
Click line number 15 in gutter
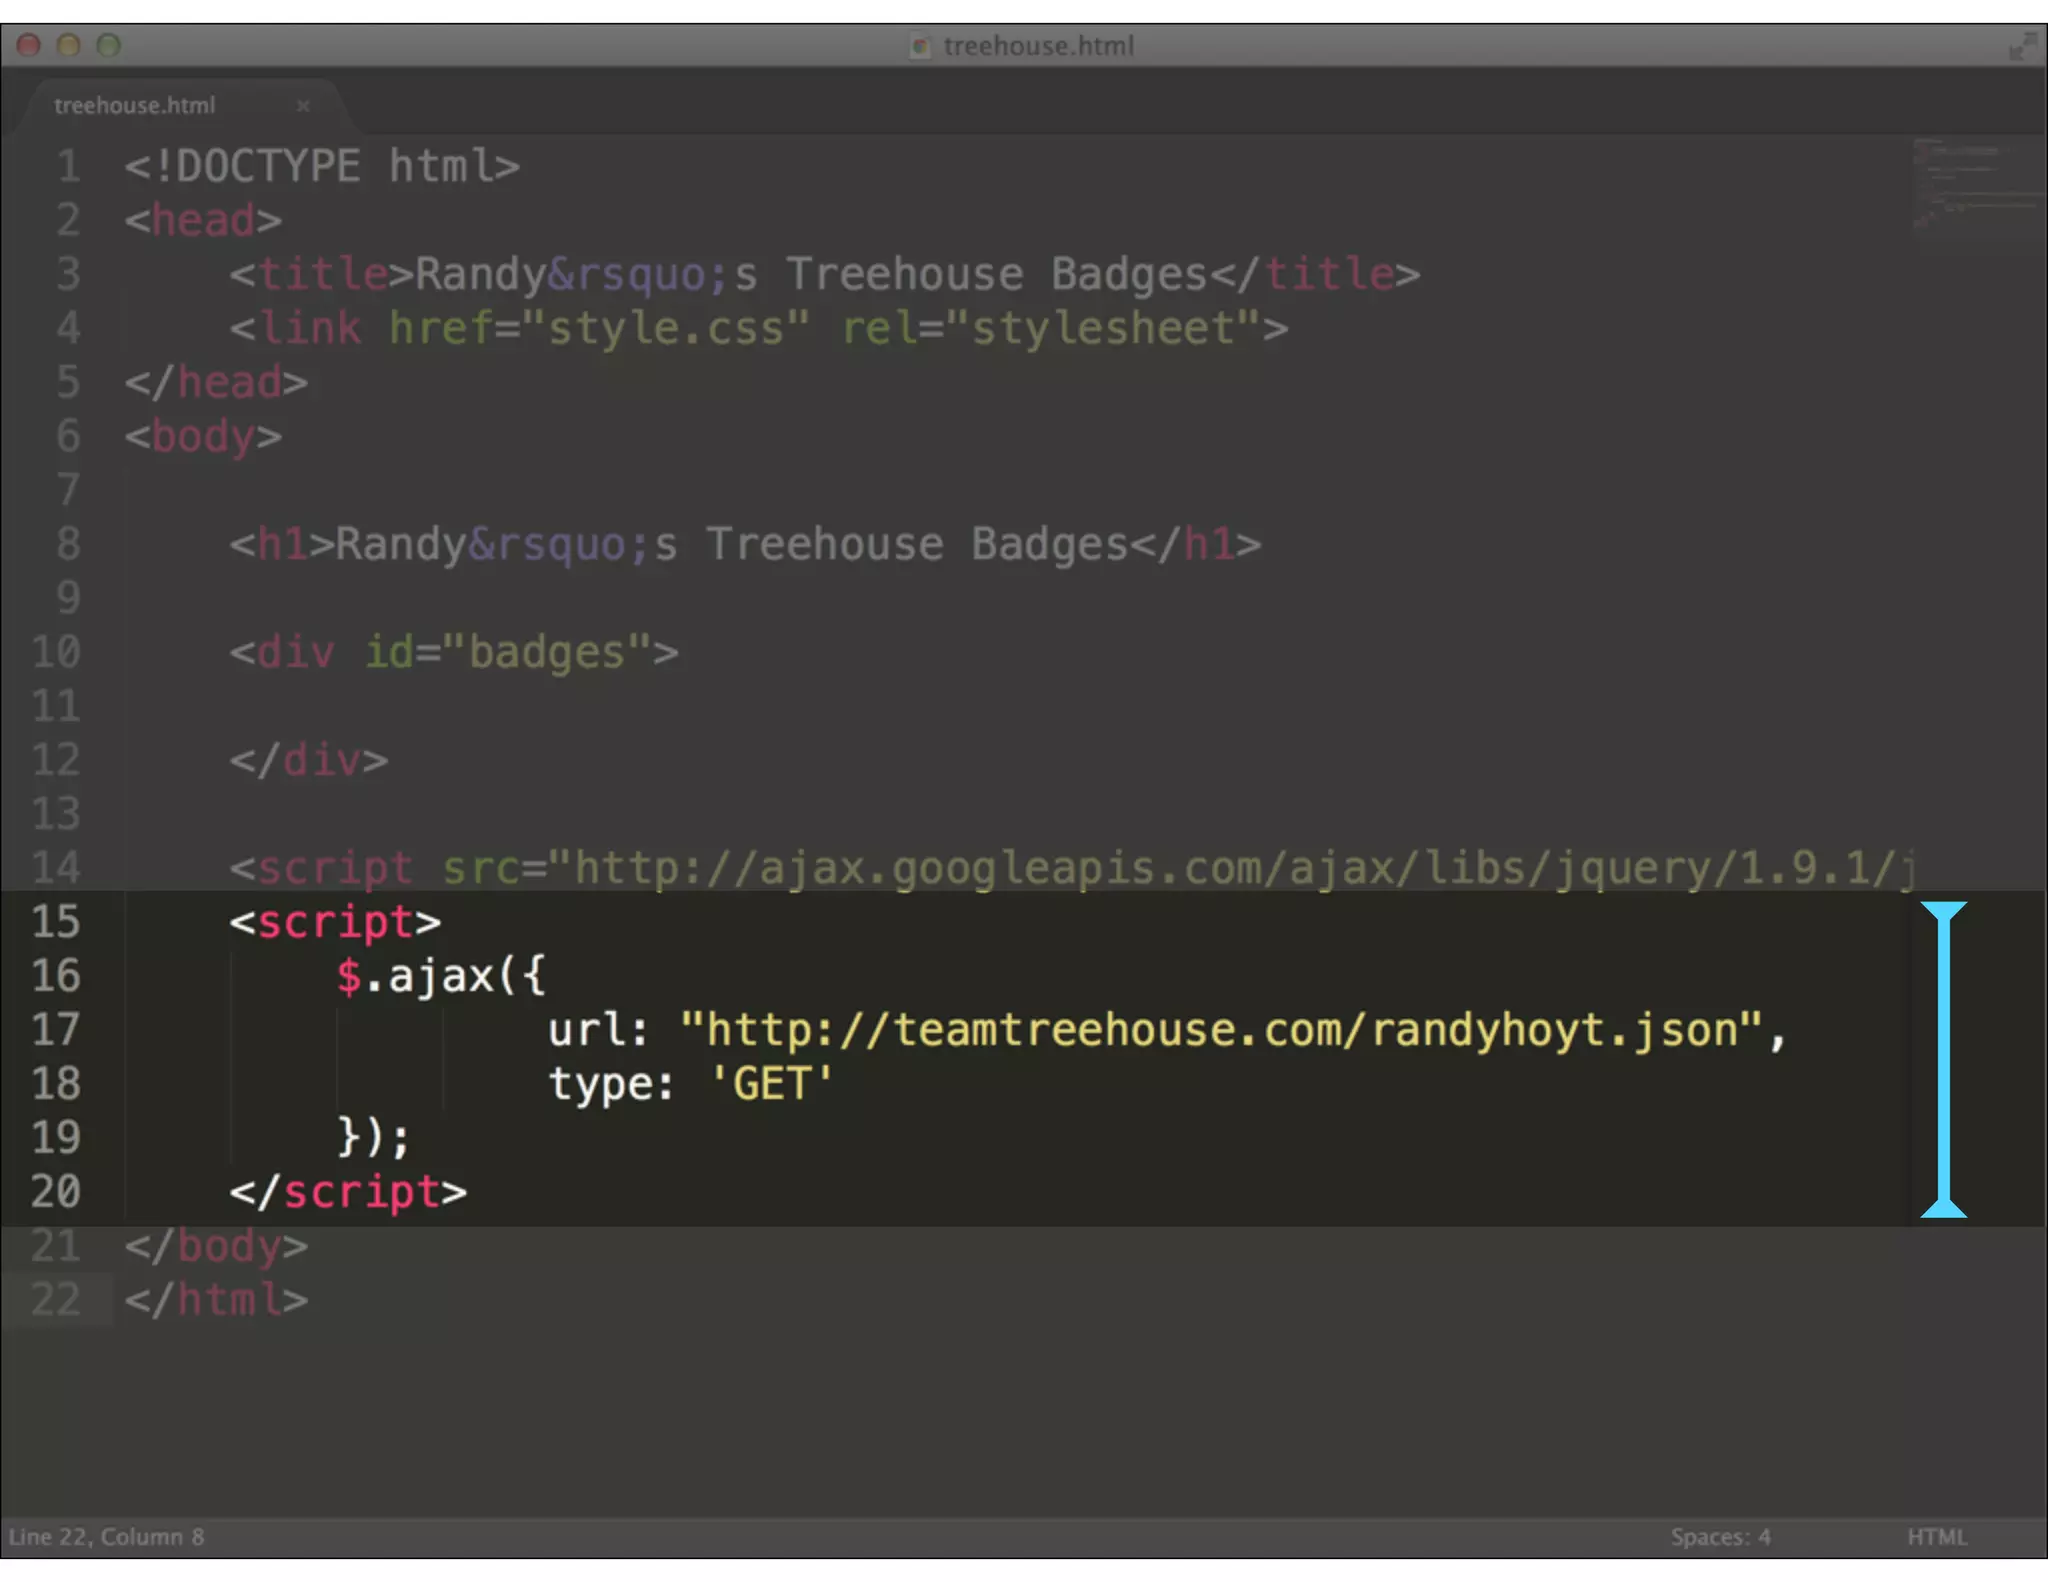(56, 921)
